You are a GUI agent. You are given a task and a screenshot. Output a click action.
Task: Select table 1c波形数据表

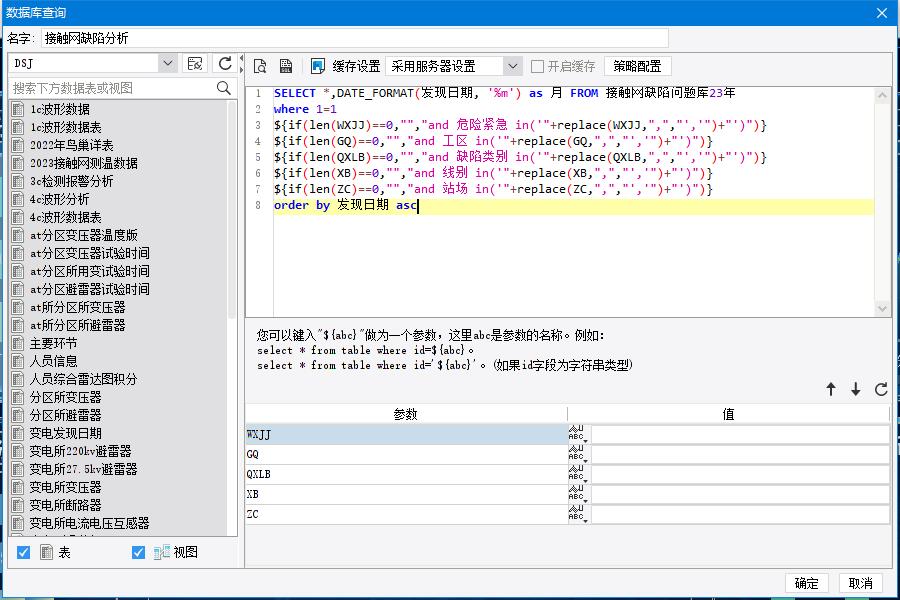click(66, 127)
